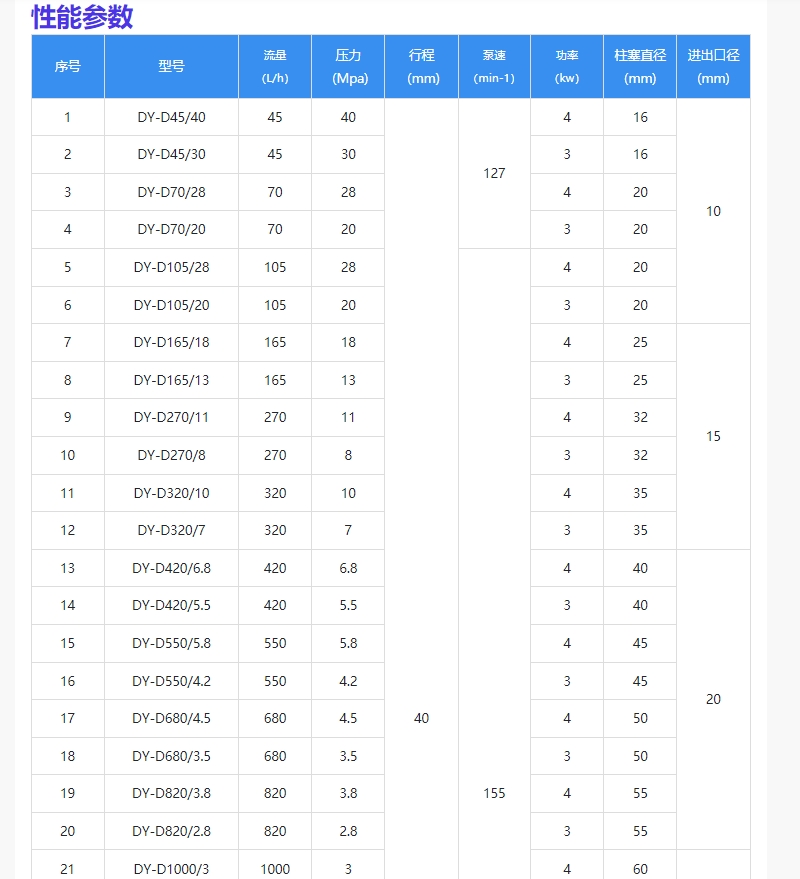Click the 性能参数 heading
Image resolution: width=800 pixels, height=879 pixels.
(82, 17)
